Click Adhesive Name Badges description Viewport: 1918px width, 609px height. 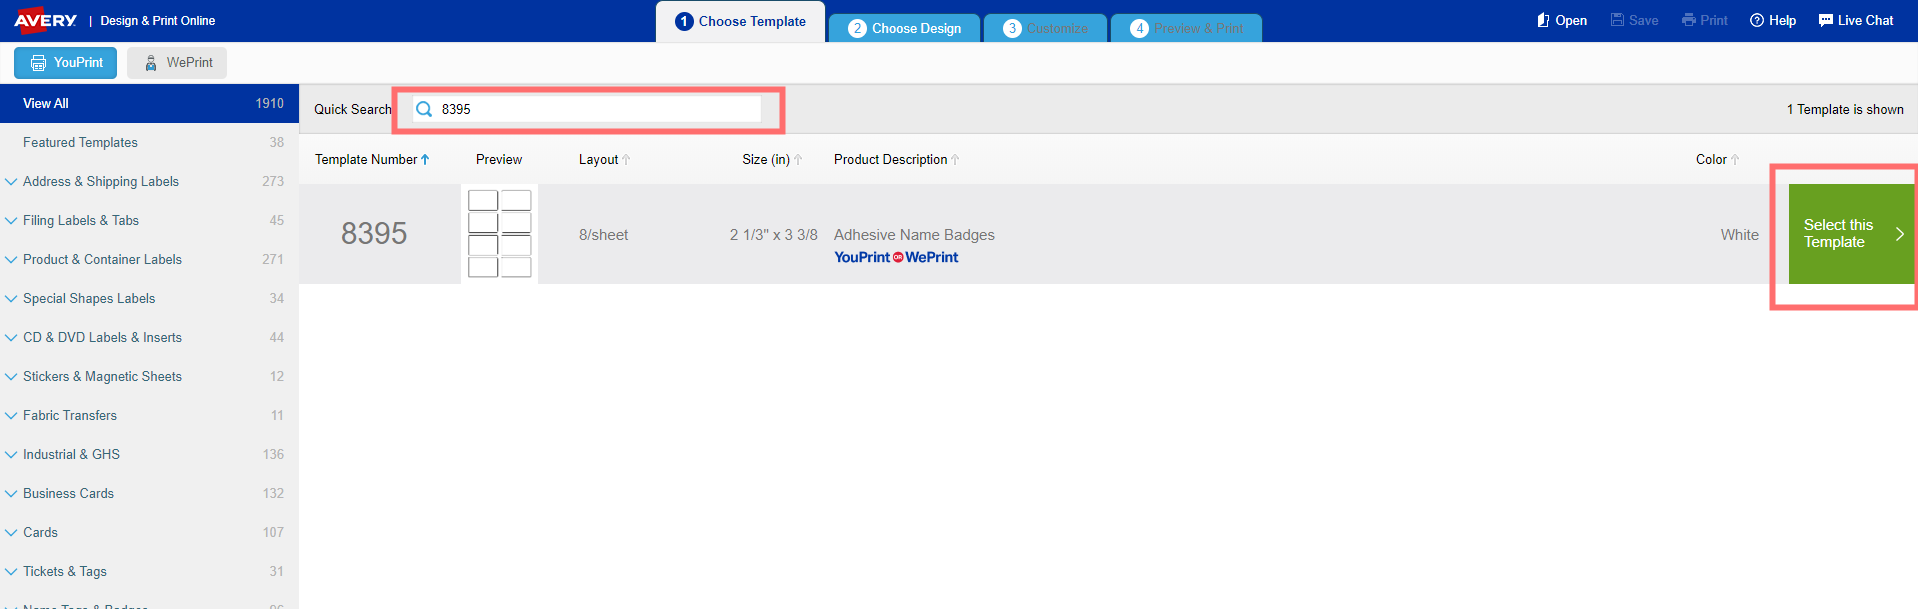tap(914, 235)
